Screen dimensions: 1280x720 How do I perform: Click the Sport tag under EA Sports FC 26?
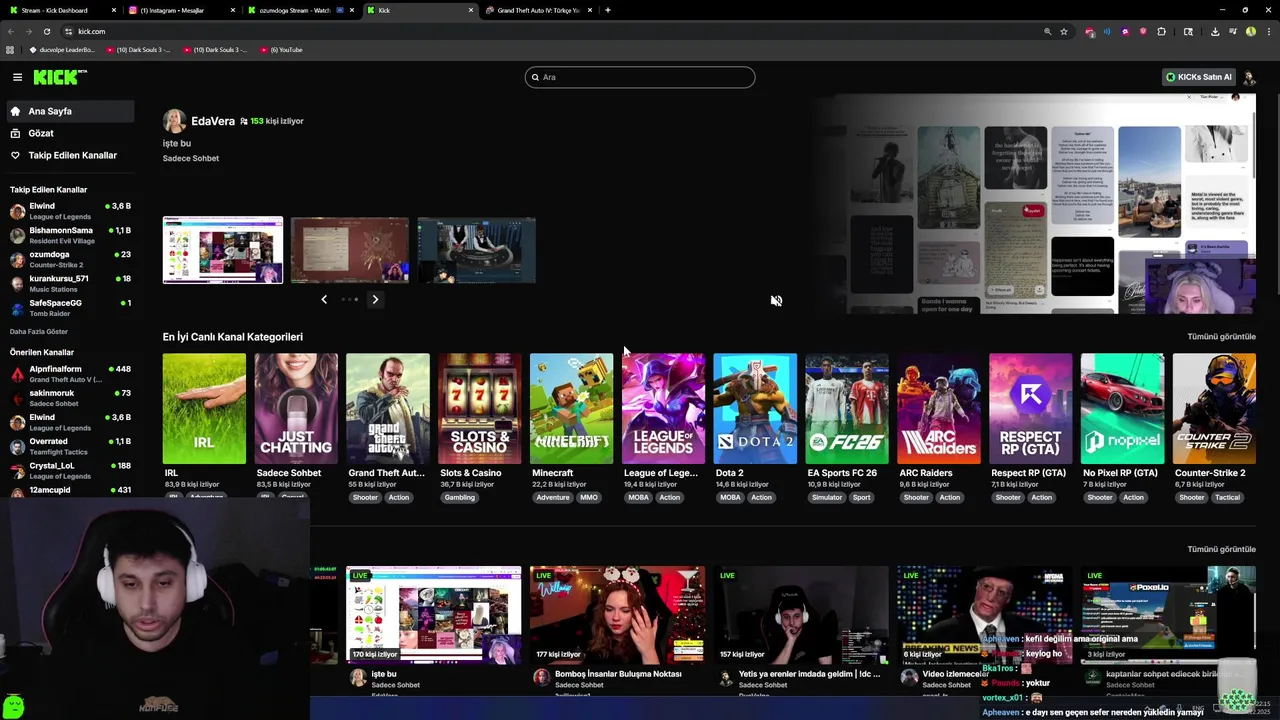coord(862,497)
